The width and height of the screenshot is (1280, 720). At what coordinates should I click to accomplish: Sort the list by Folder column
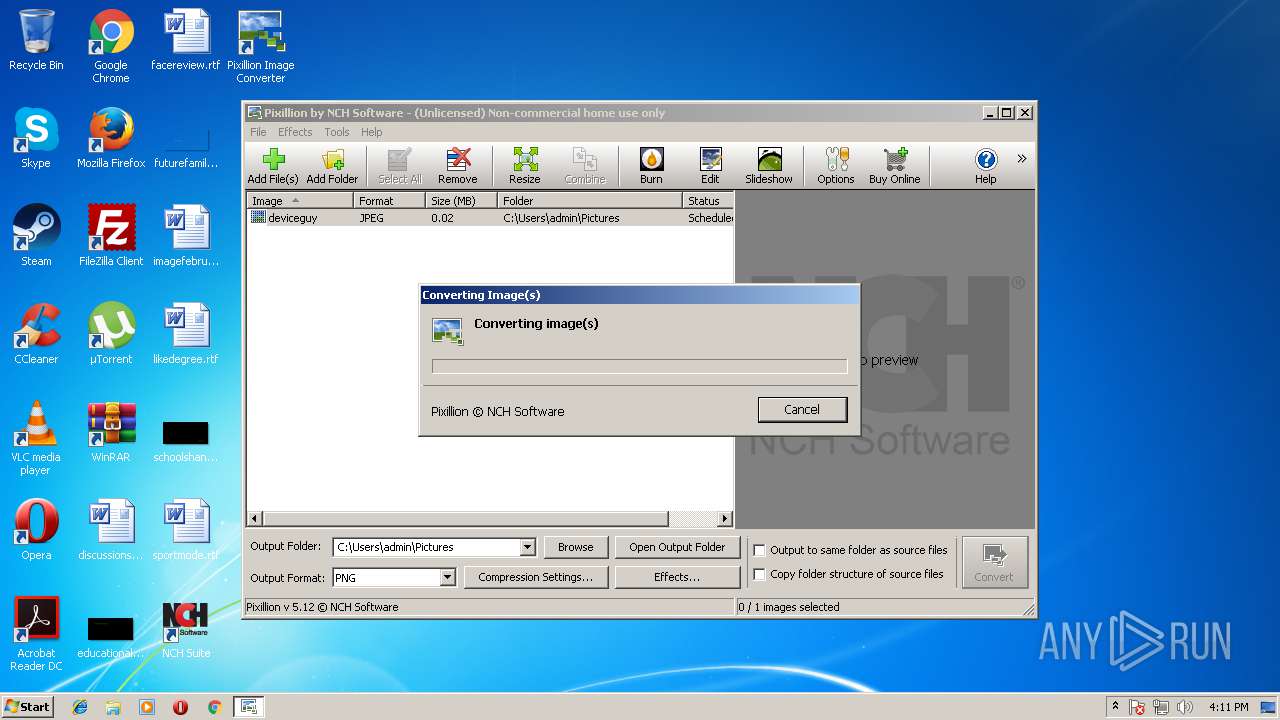coord(590,201)
